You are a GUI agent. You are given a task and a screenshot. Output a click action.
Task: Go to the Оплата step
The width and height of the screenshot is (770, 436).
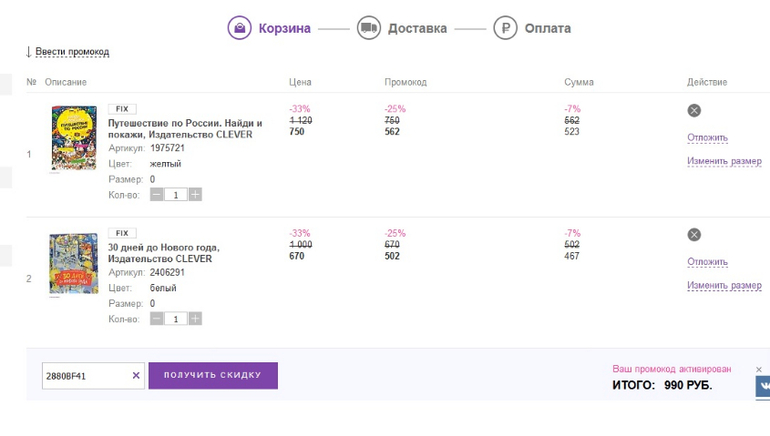coord(547,28)
